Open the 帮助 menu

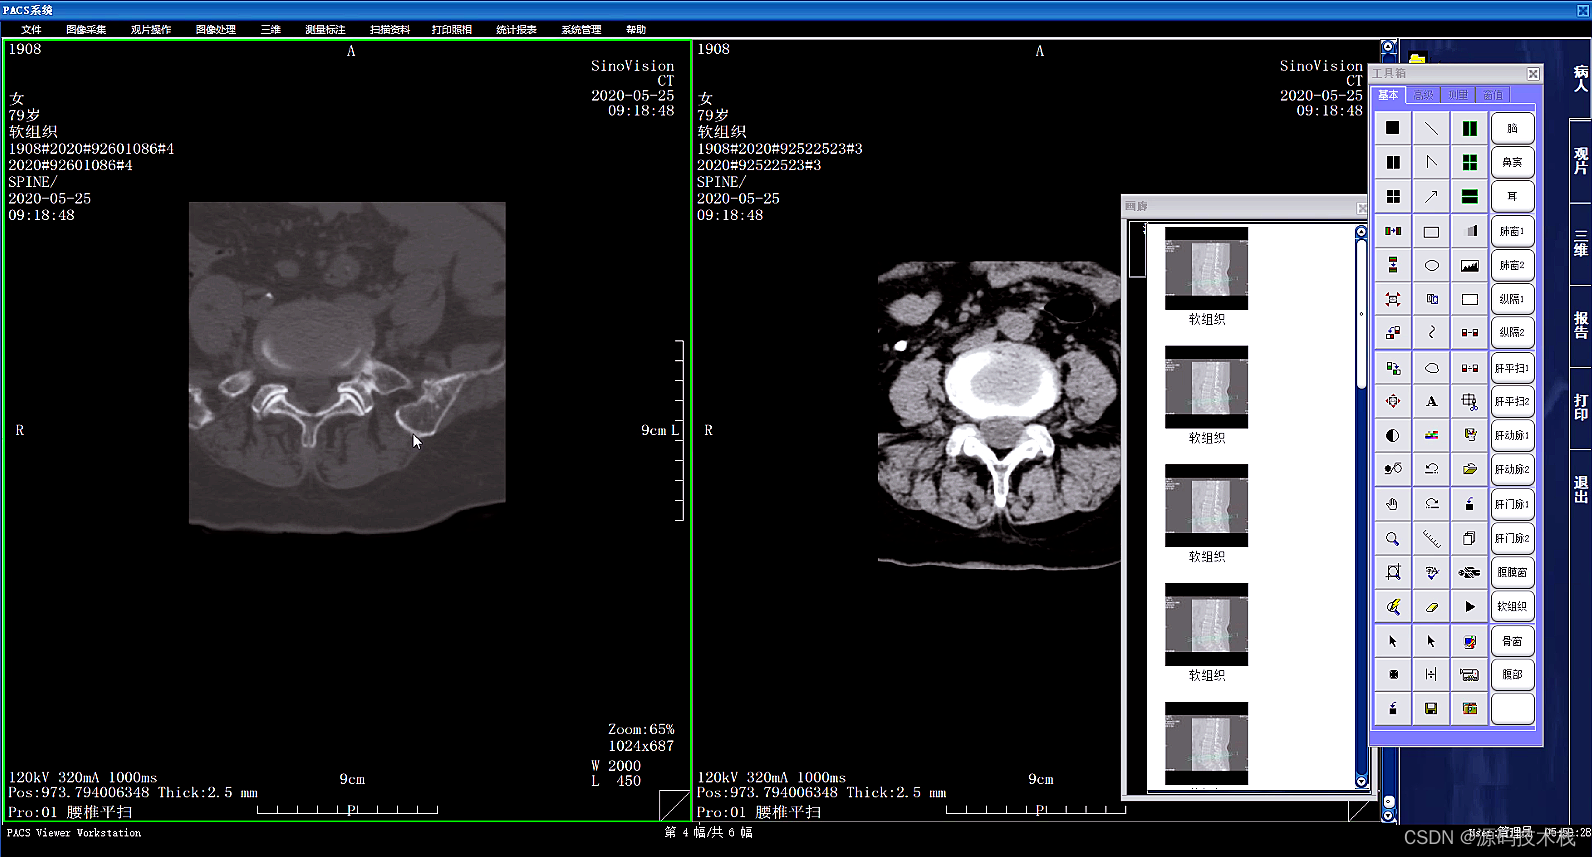[636, 30]
